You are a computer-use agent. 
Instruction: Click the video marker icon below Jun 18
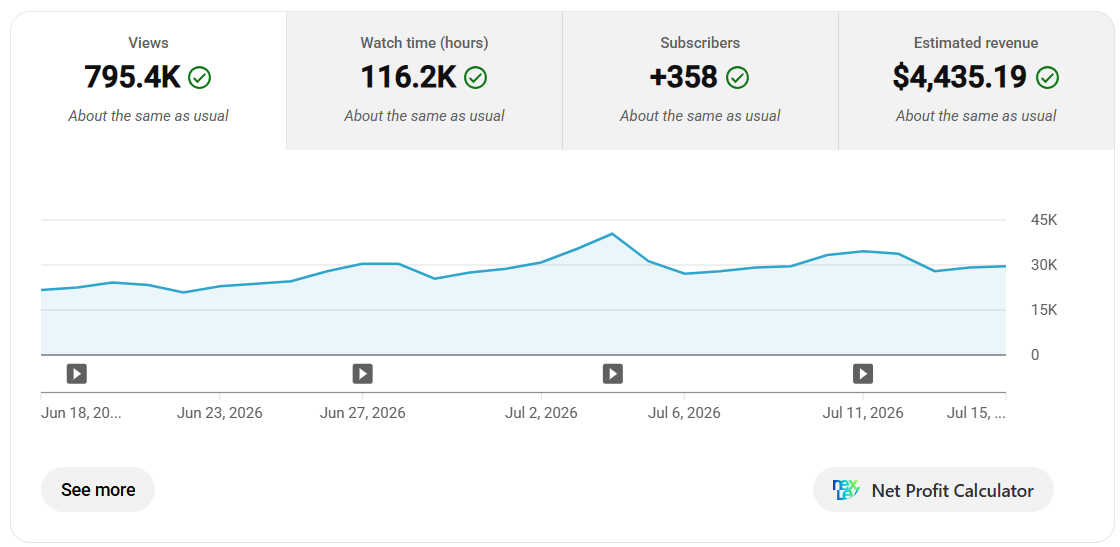point(76,373)
